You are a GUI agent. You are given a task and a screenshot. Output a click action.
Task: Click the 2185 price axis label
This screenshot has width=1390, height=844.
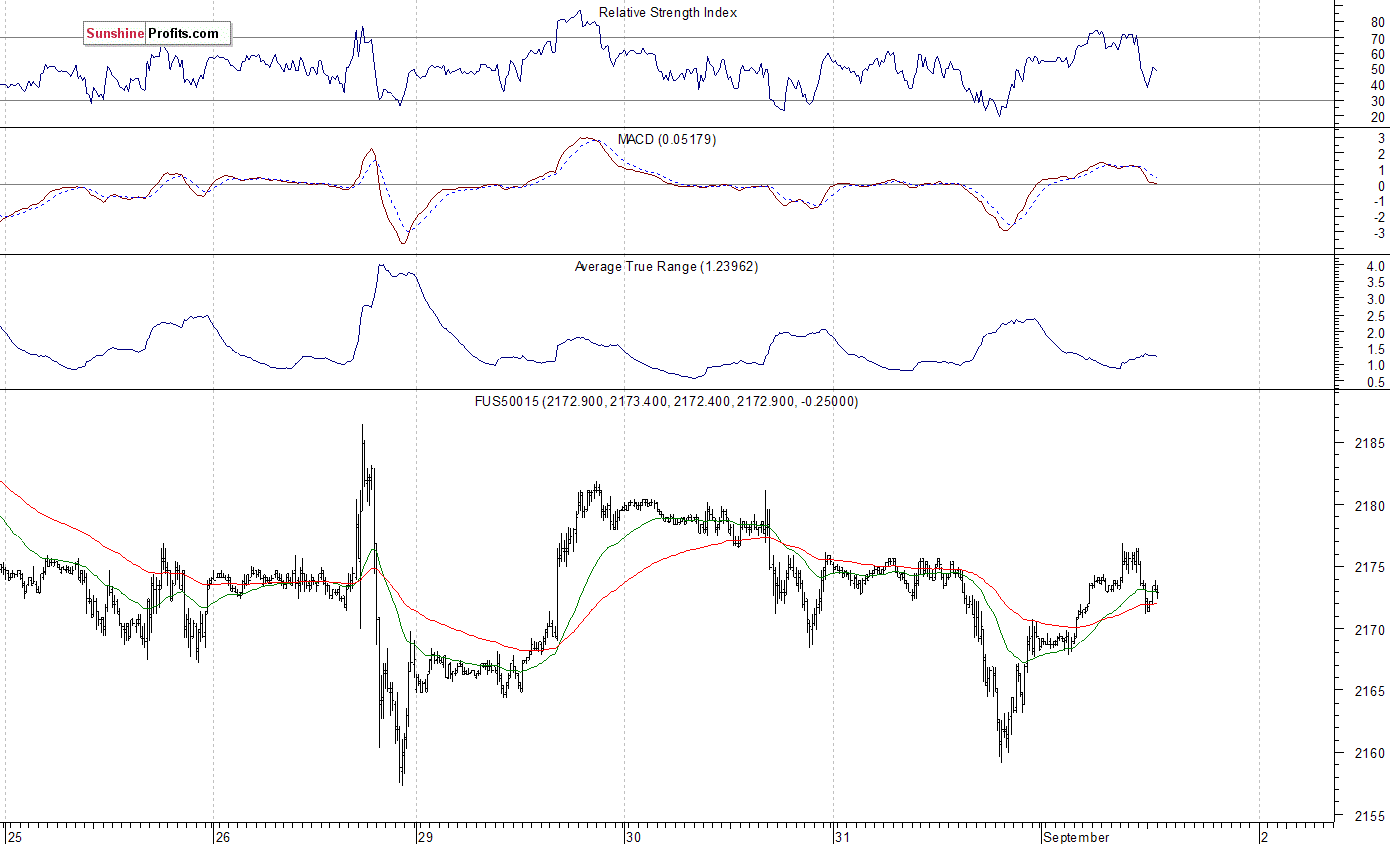pos(1368,443)
